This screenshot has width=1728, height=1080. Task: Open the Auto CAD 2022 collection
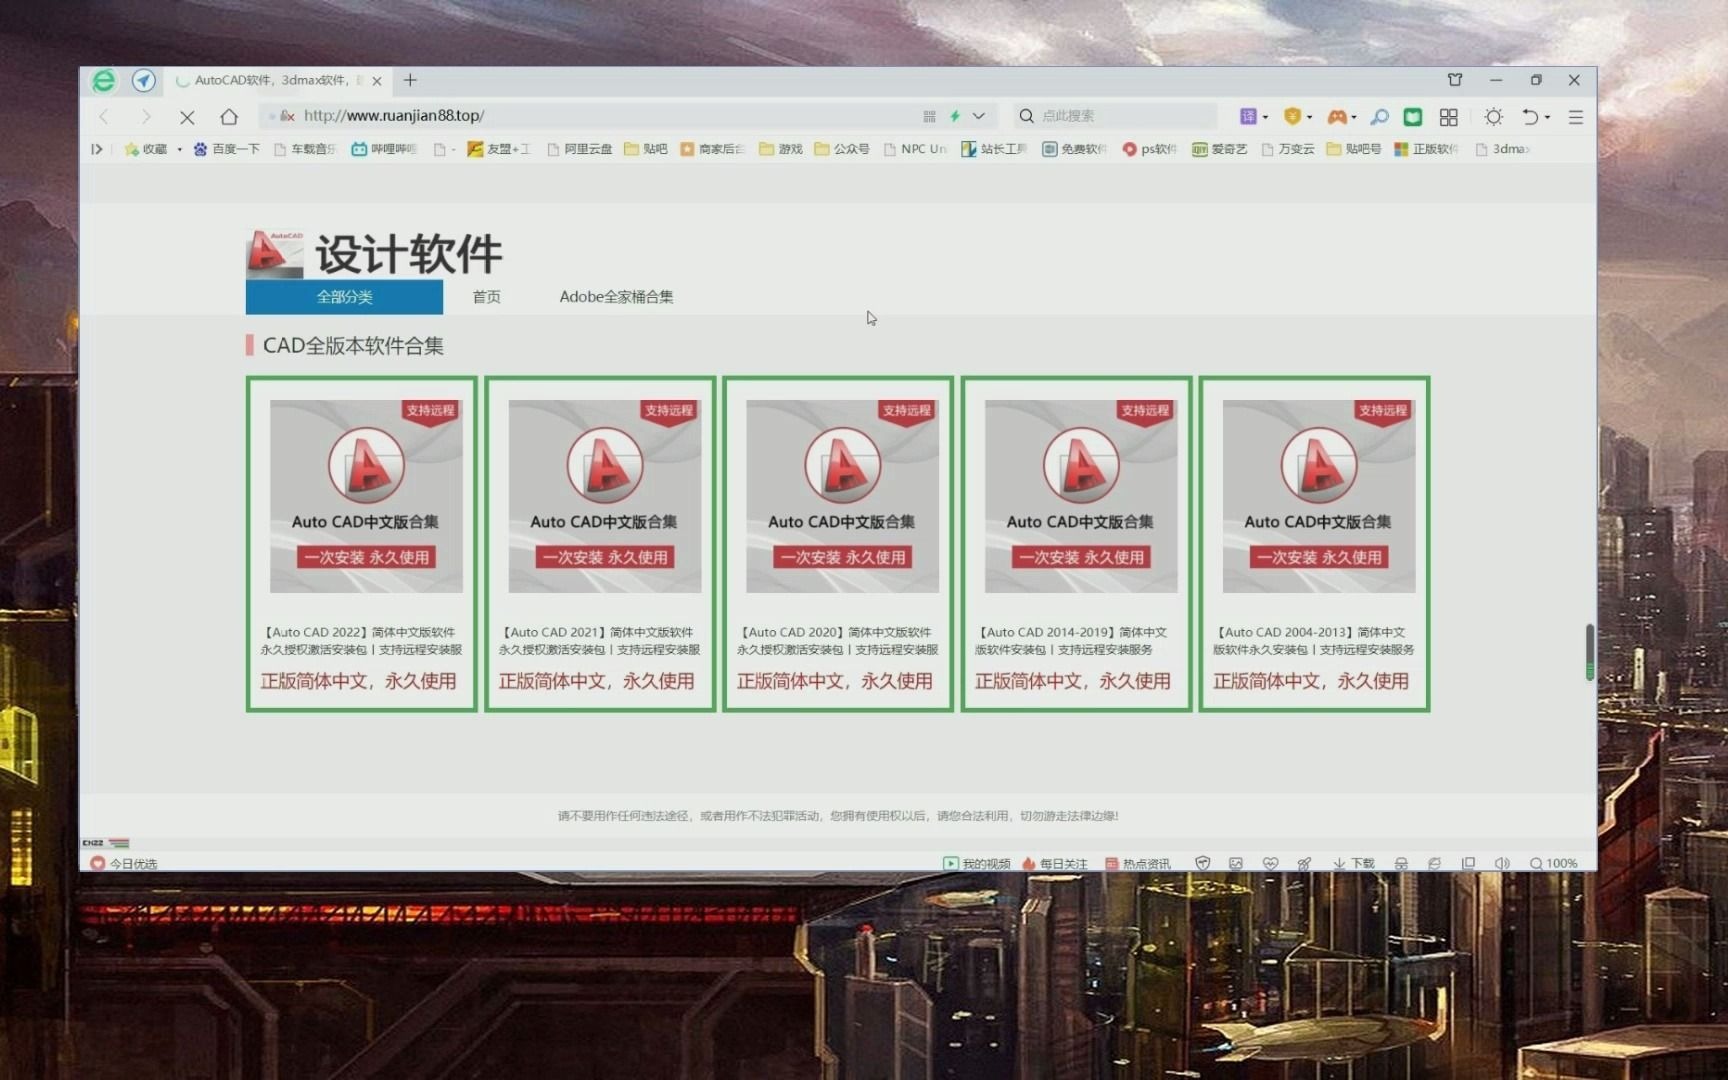pos(362,545)
